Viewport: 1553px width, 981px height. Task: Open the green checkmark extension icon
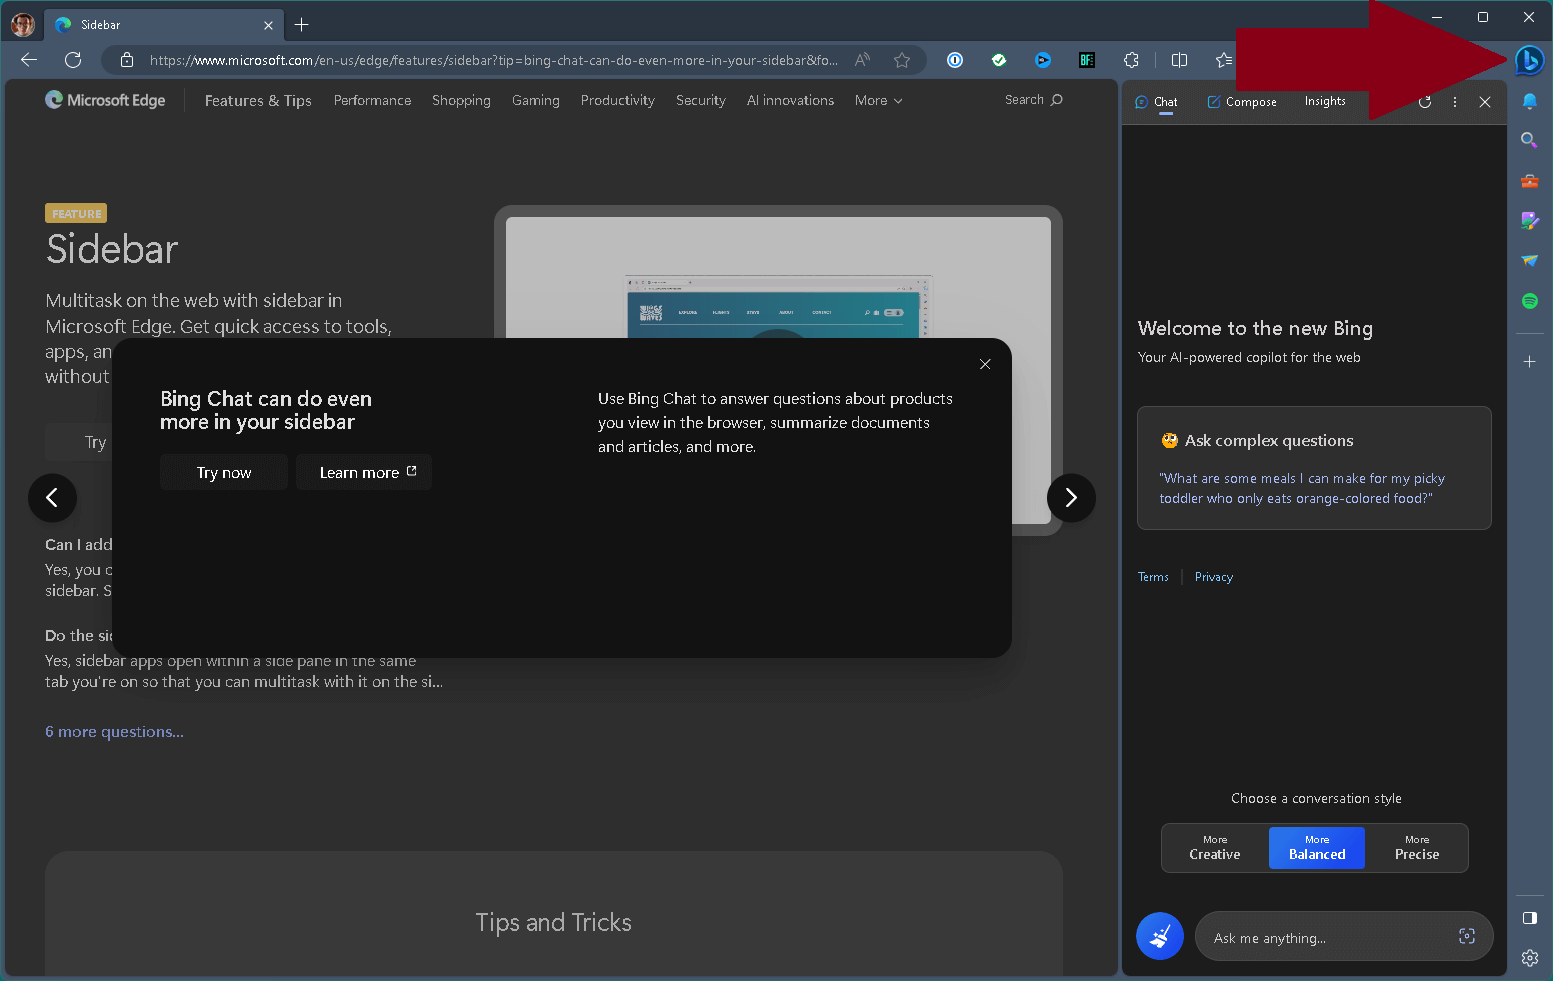999,60
